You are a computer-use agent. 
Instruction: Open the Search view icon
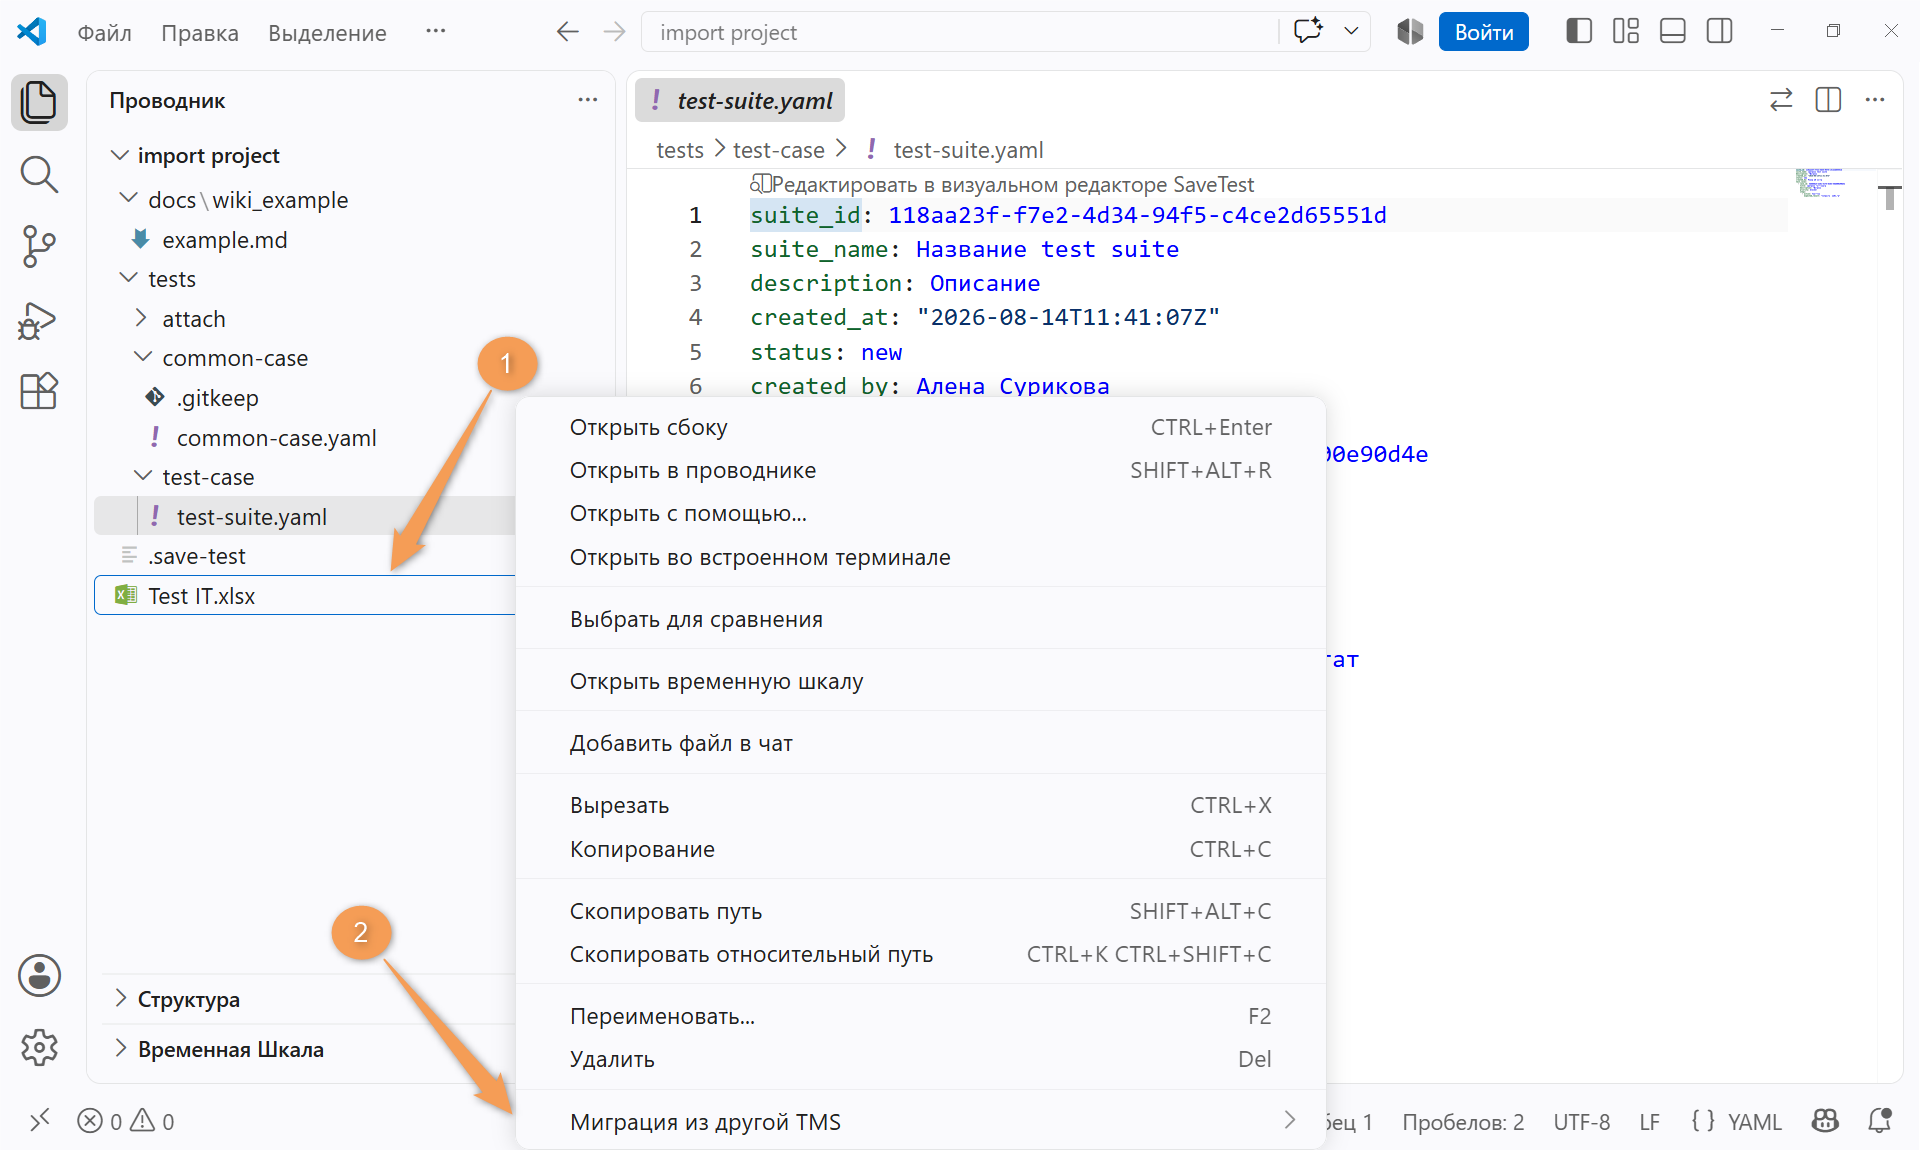39,174
